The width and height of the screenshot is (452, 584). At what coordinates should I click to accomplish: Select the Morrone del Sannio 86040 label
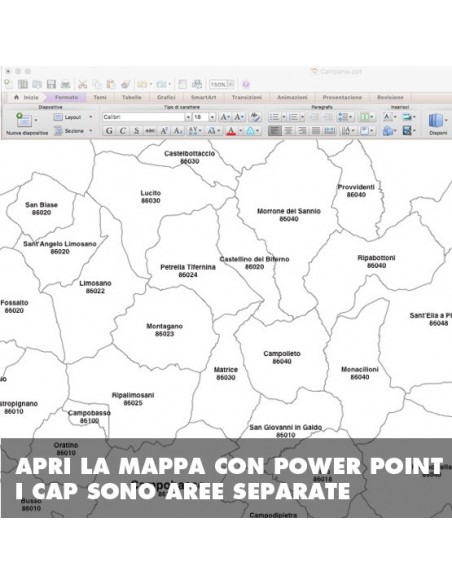pos(289,215)
